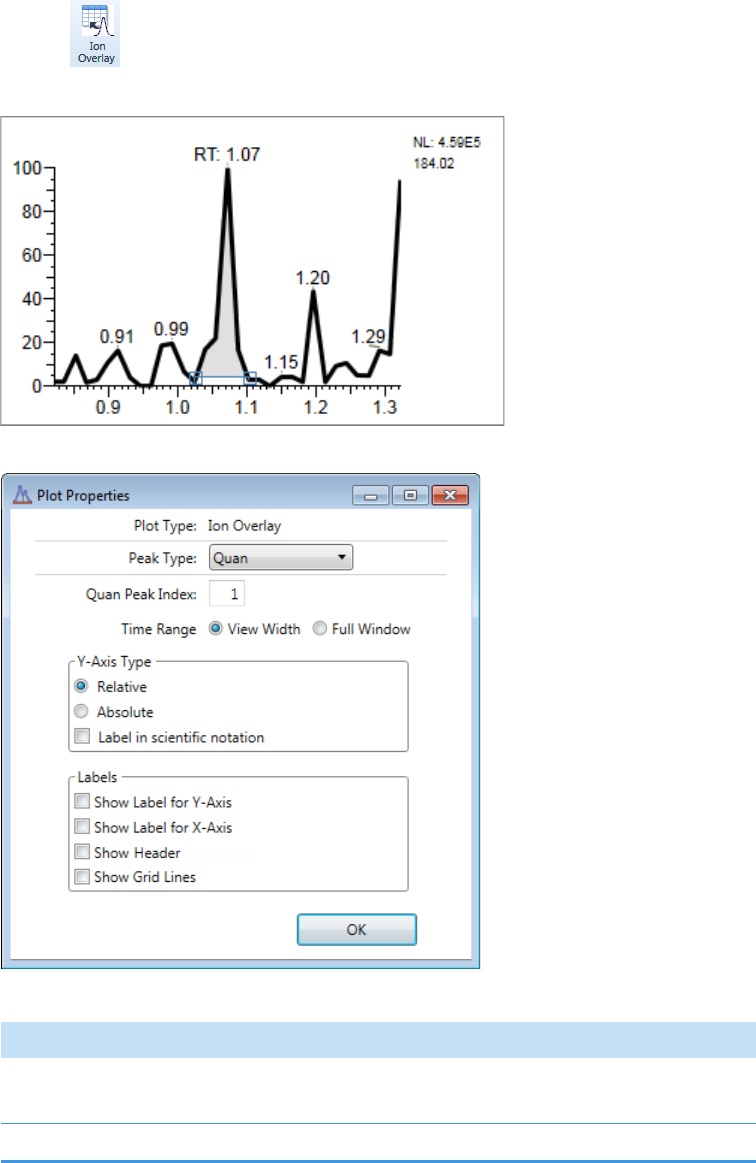Viewport: 756px width, 1163px height.
Task: Click the left peak integration marker
Action: pyautogui.click(x=195, y=378)
